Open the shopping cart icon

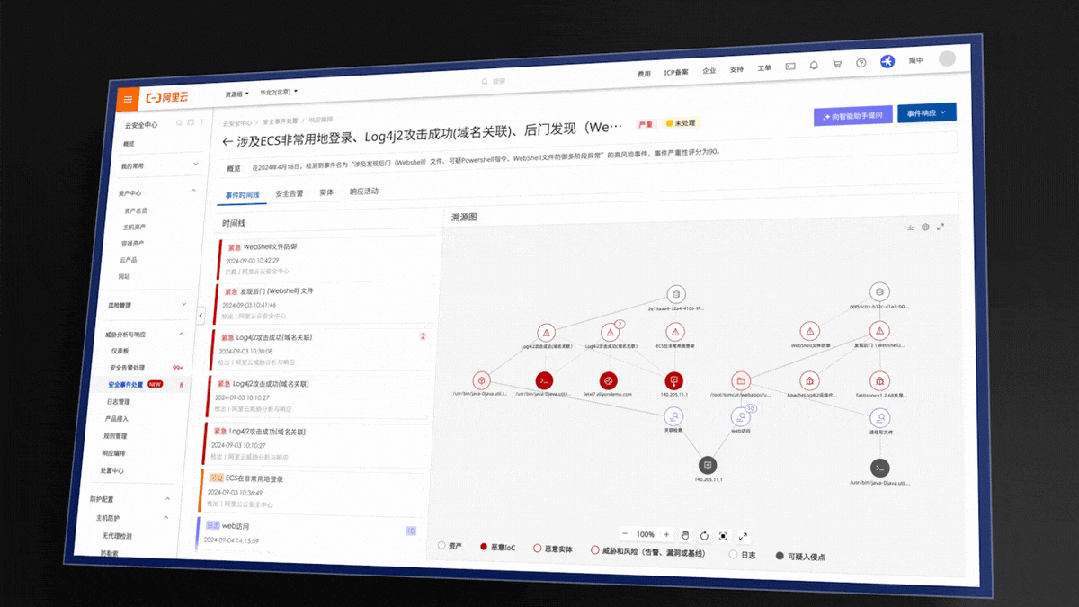pos(837,64)
